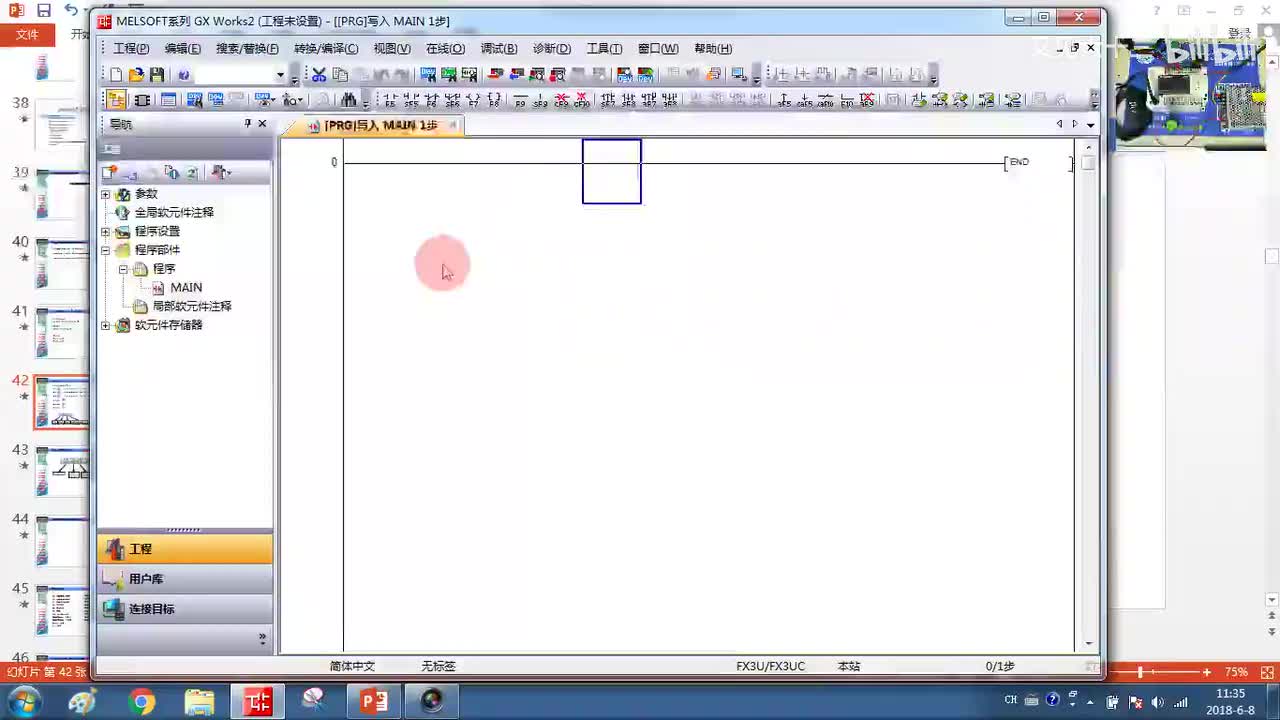1280x720 pixels.
Task: Select the MAIN program in the tree
Action: (x=186, y=288)
